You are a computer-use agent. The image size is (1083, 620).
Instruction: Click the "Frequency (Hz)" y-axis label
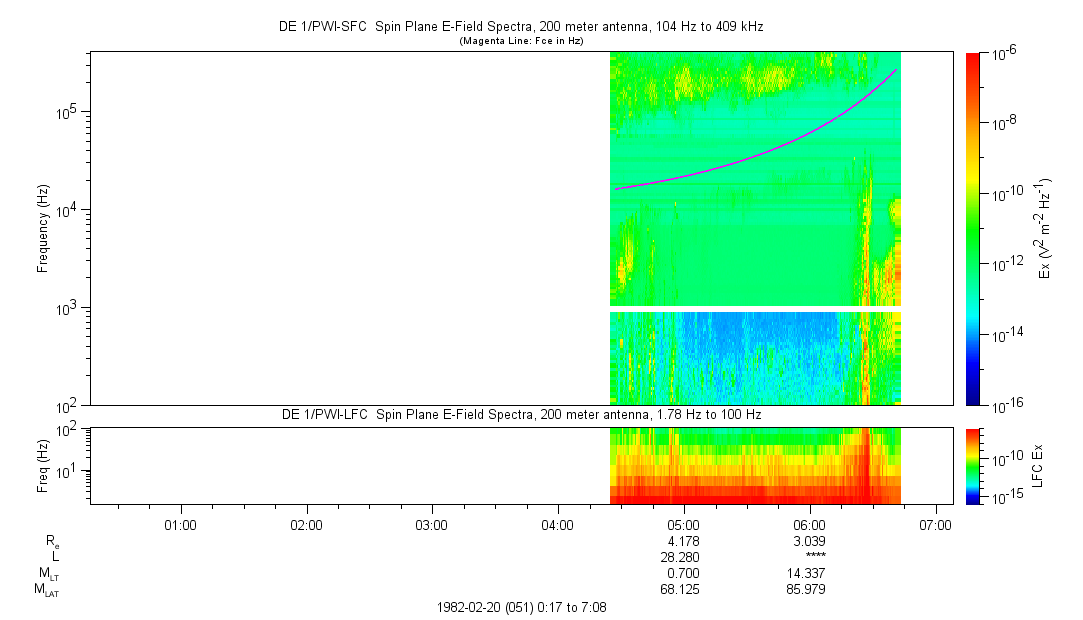point(43,228)
